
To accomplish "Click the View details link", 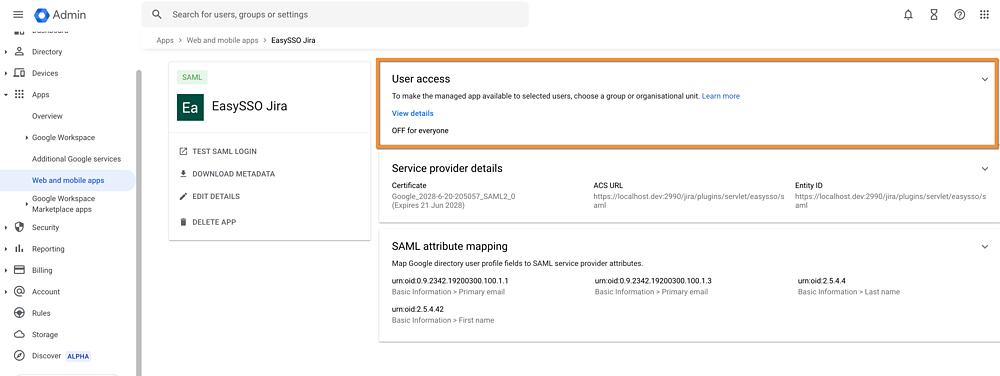I will (413, 113).
